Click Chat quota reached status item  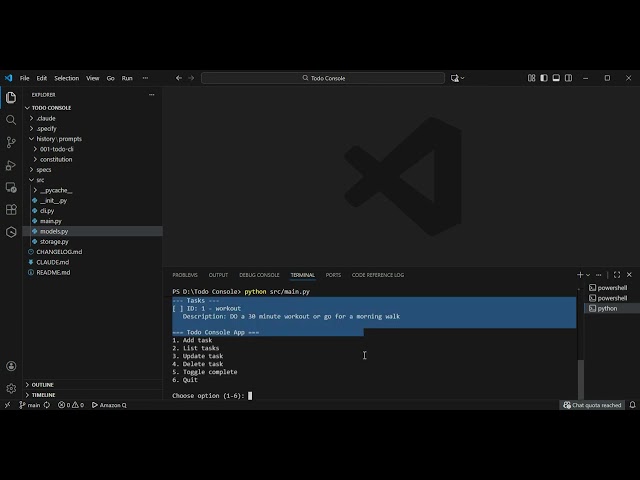[x=592, y=405]
